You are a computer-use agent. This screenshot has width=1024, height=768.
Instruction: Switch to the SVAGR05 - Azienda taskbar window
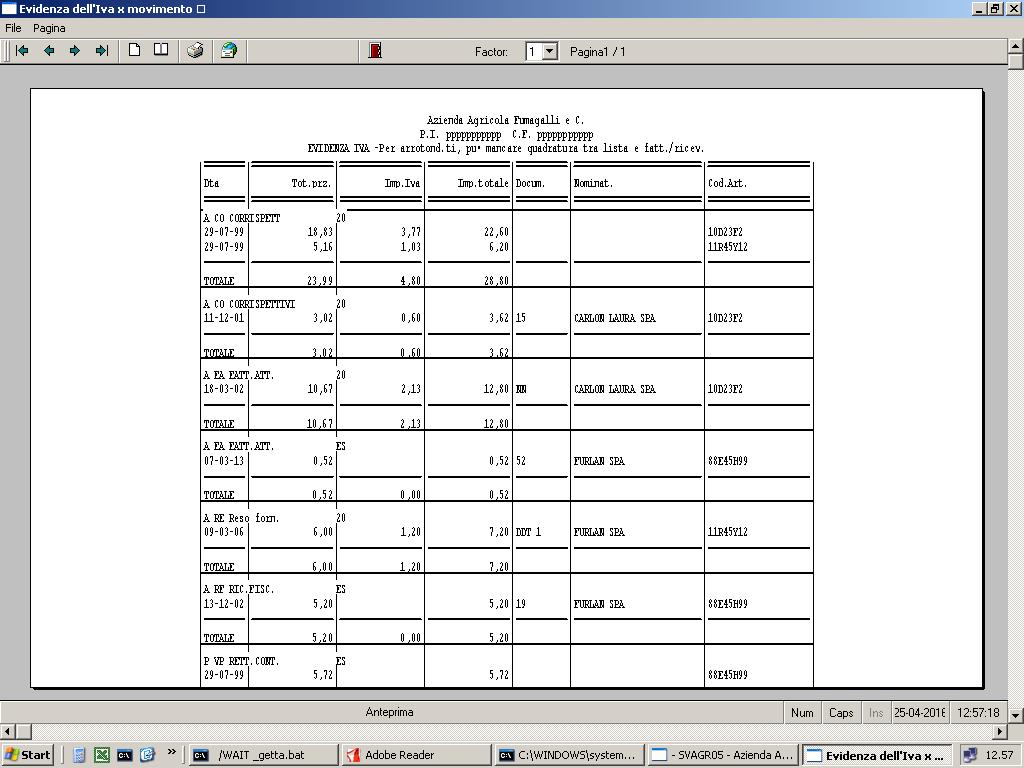pos(723,755)
